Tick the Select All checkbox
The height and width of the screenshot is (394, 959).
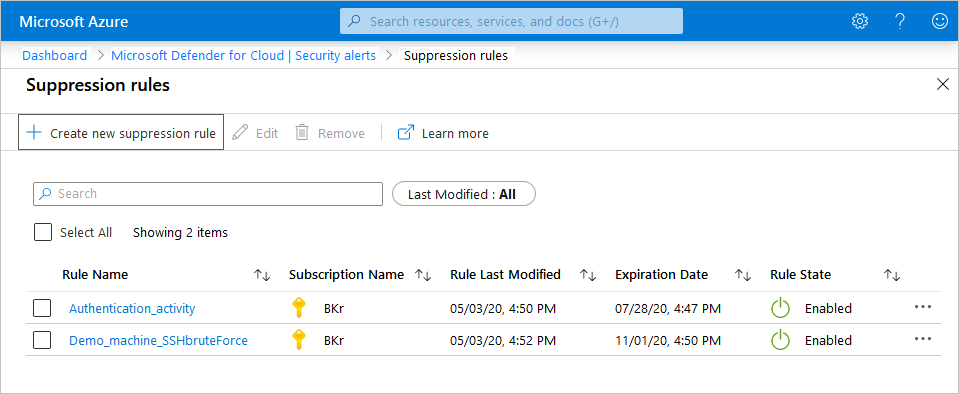[x=43, y=232]
